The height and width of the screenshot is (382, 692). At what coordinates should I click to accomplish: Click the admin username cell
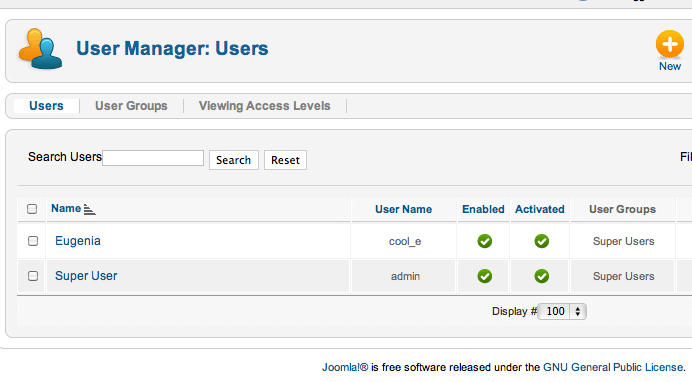pos(405,277)
